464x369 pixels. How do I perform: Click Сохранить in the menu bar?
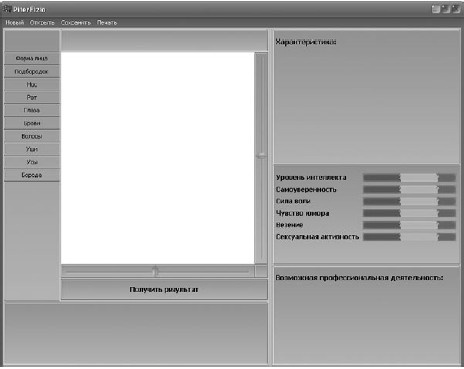pos(76,23)
